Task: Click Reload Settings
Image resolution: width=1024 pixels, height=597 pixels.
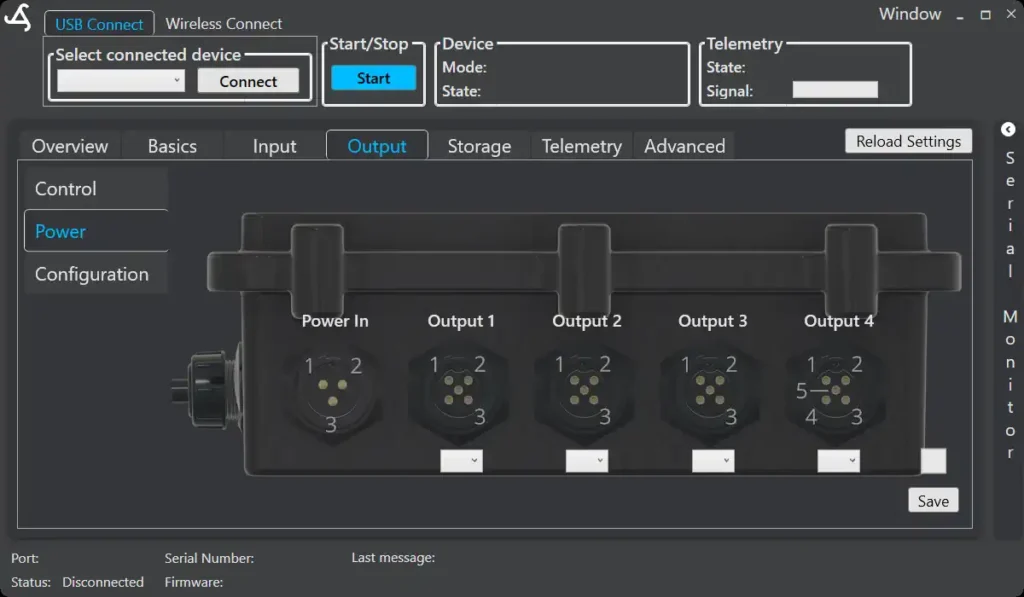Action: point(907,140)
